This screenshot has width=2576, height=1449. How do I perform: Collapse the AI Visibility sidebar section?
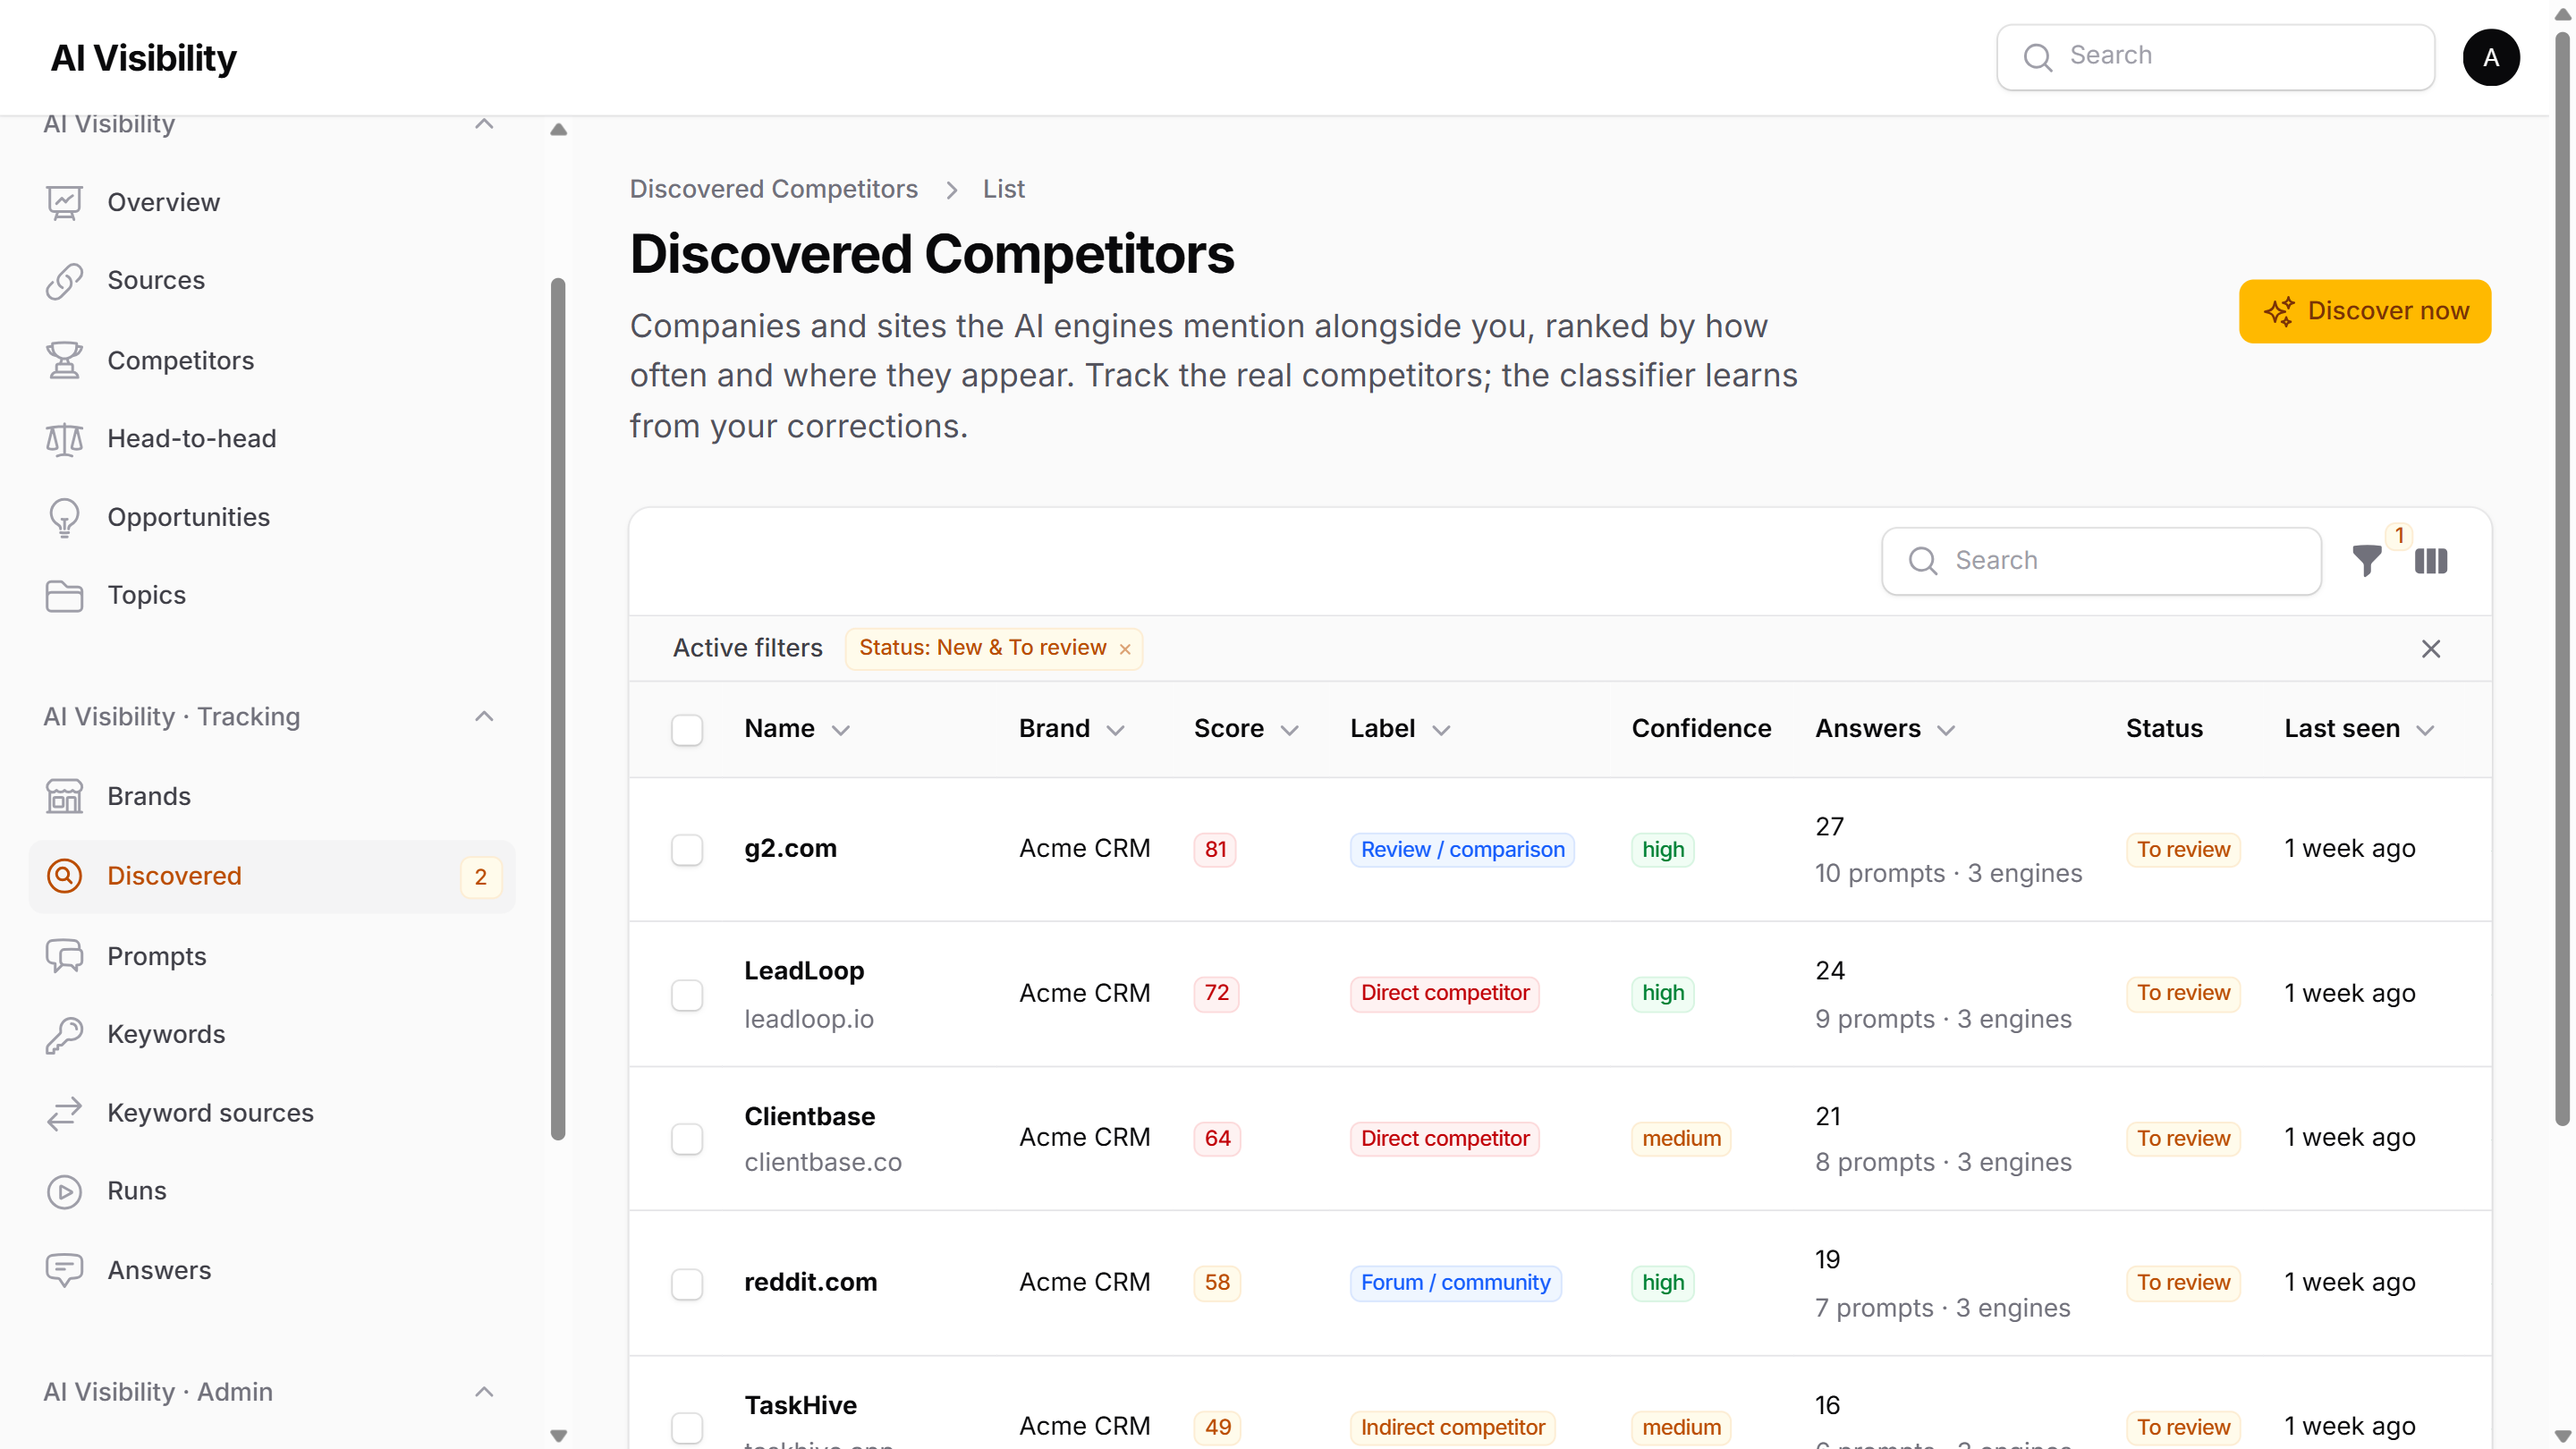(484, 124)
